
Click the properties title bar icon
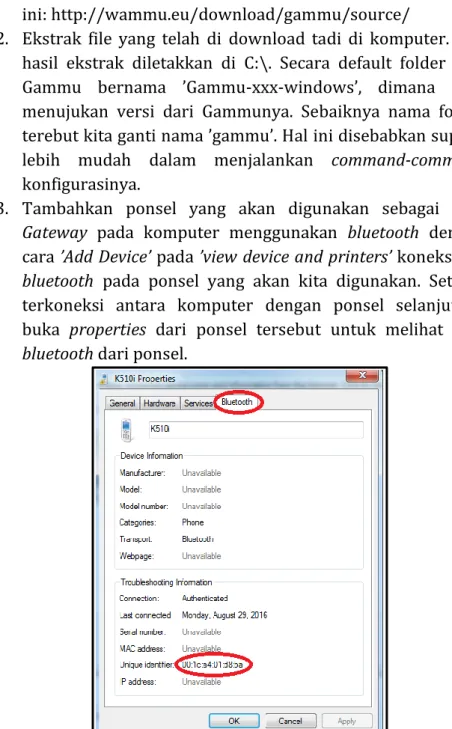104,379
